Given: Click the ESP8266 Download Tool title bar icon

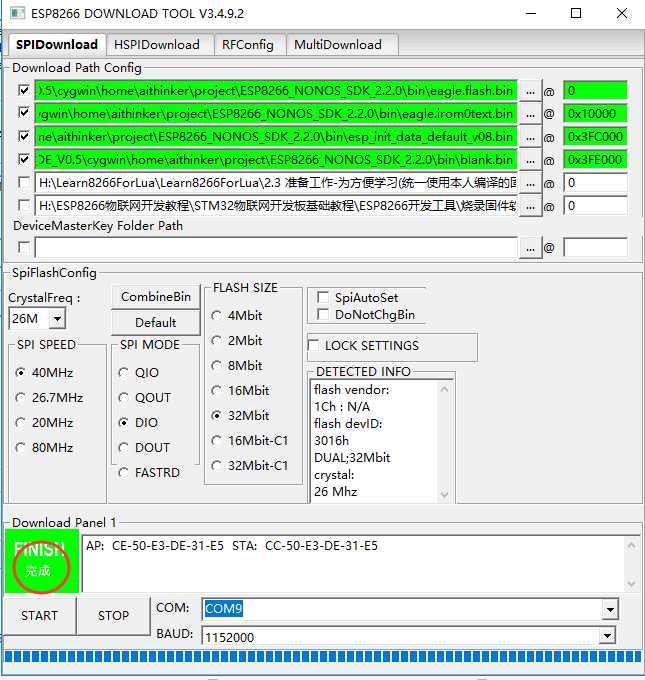Looking at the screenshot, I should (x=17, y=13).
